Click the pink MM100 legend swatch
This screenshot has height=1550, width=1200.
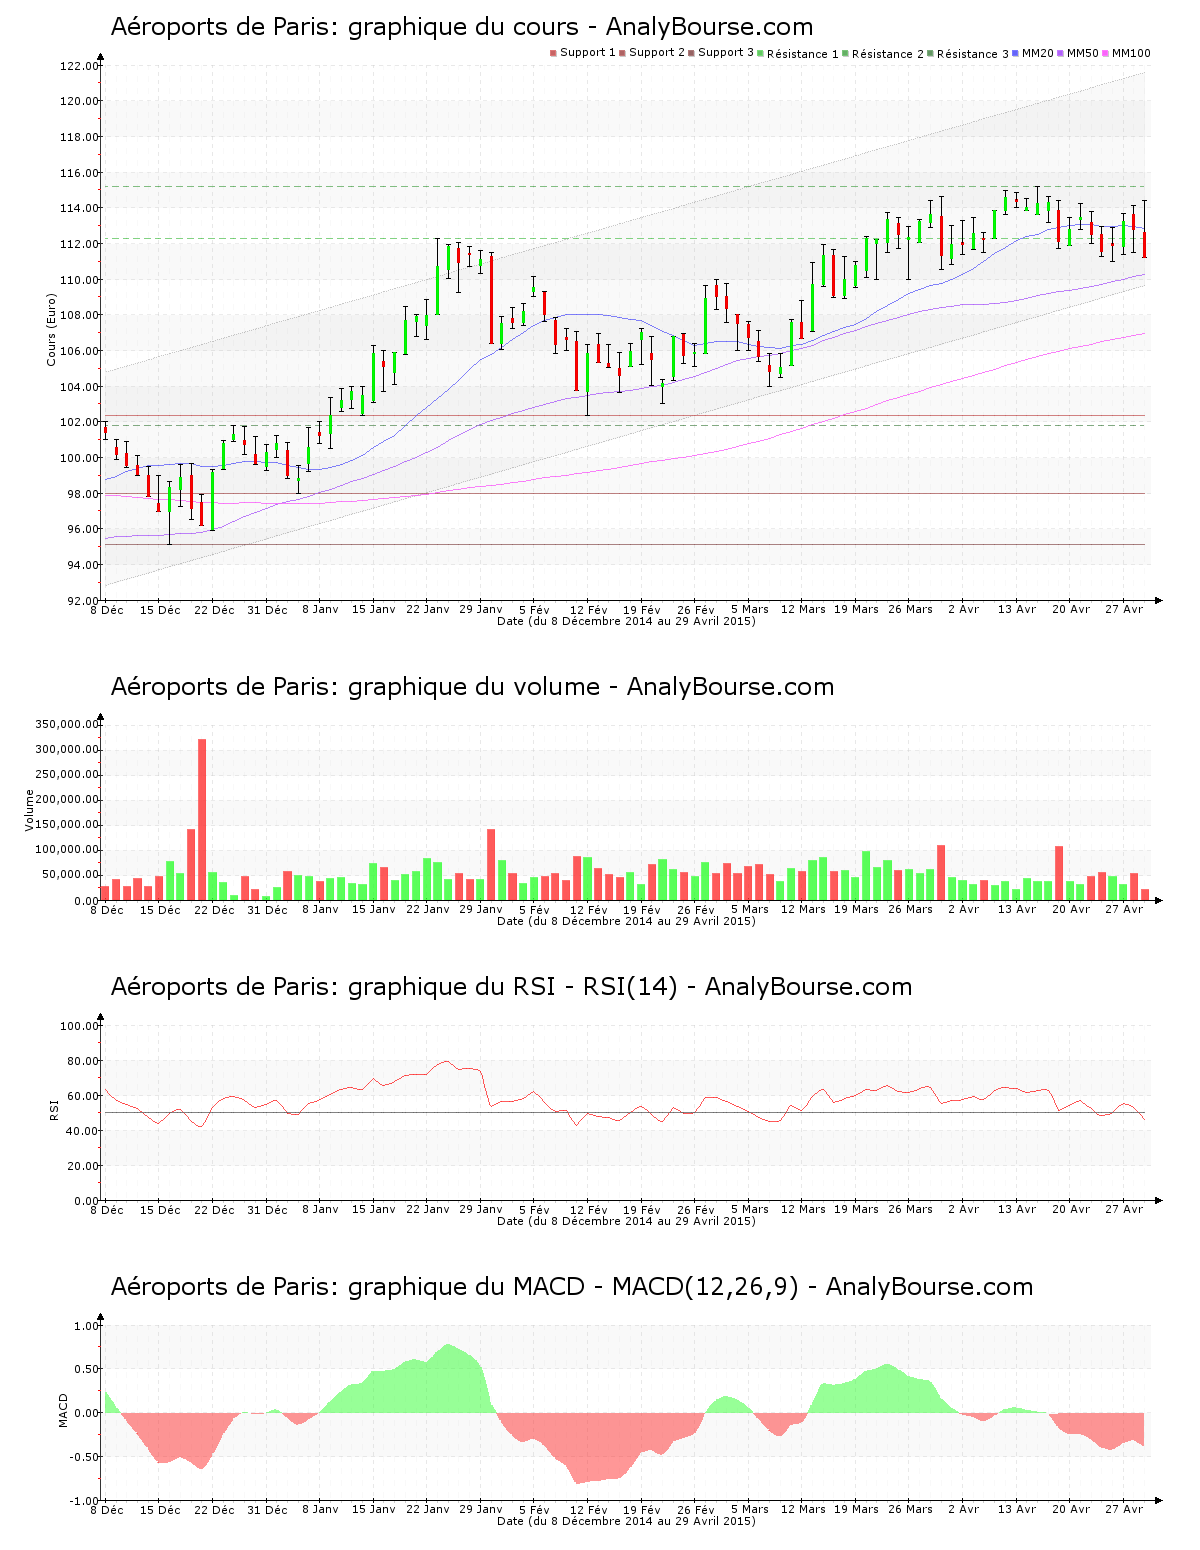pos(1106,53)
